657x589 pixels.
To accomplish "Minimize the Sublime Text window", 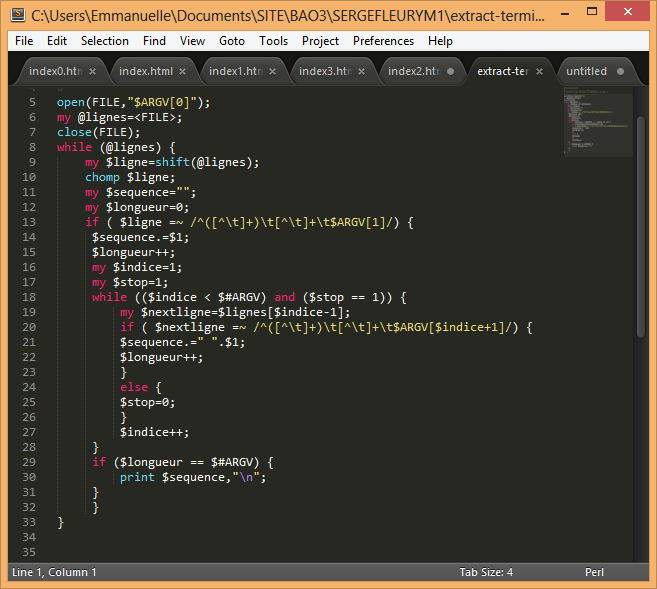I will pos(565,13).
